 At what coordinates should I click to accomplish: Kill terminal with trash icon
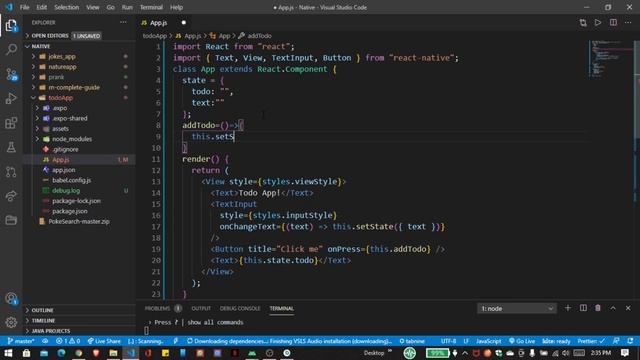coord(598,308)
